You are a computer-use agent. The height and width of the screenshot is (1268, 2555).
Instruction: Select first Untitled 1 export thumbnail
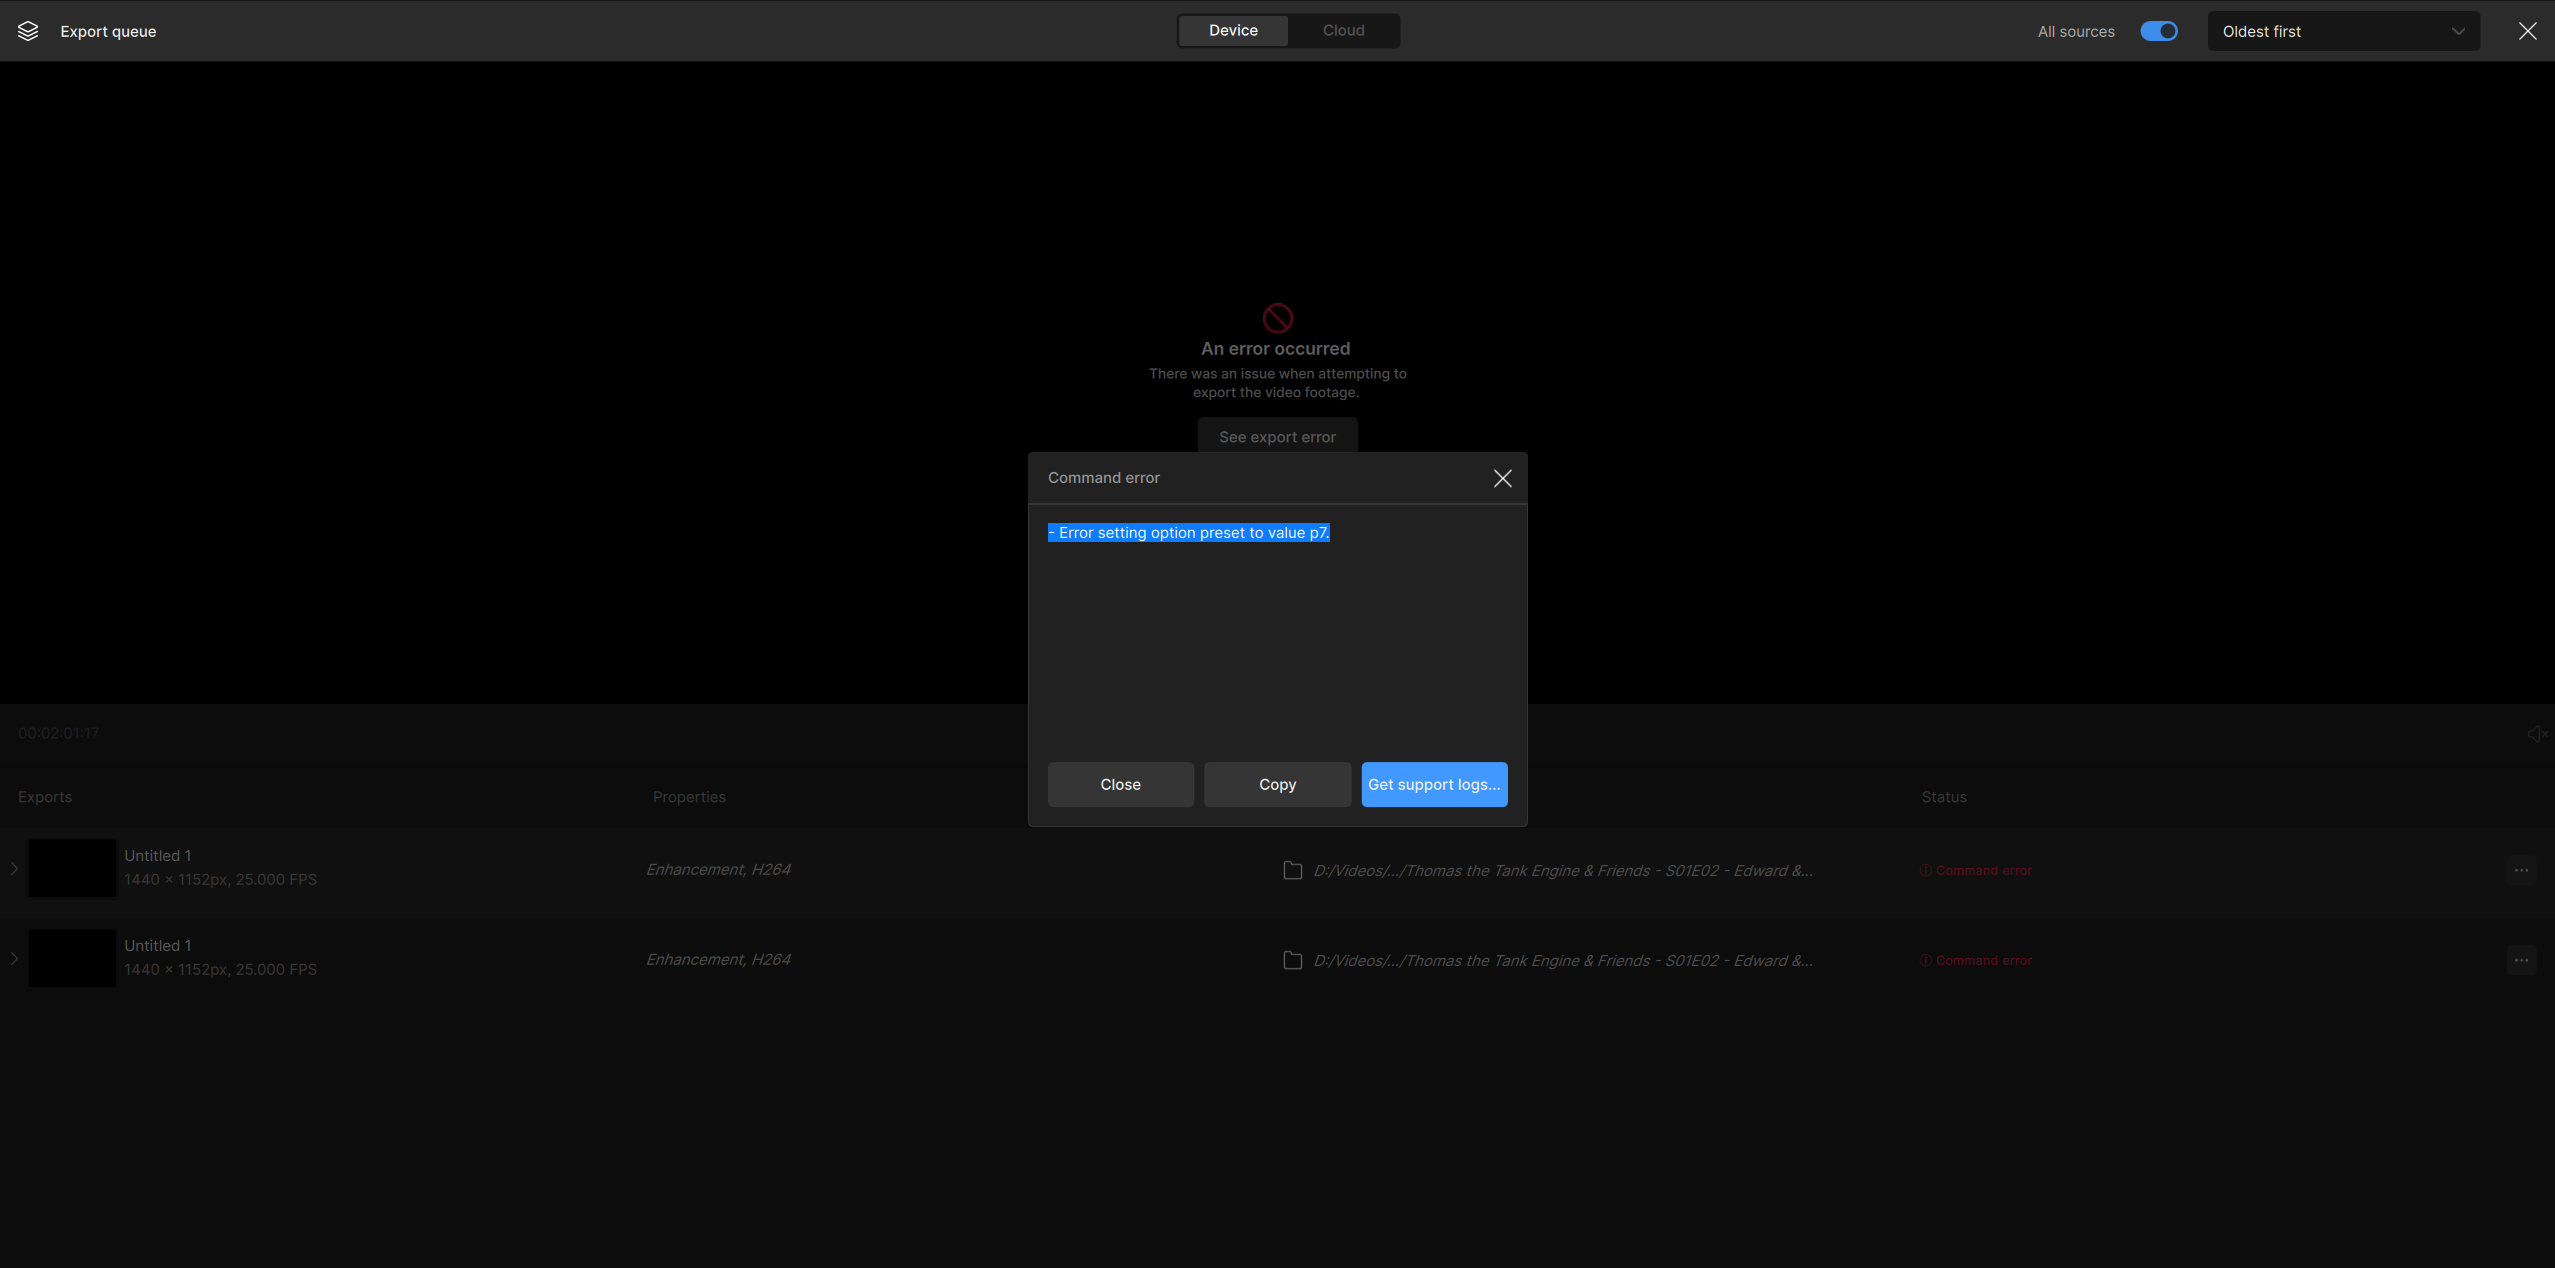pyautogui.click(x=72, y=868)
